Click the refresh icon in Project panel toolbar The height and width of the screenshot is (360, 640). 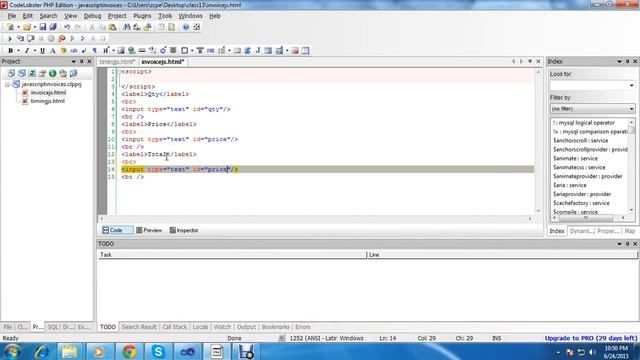(x=32, y=73)
